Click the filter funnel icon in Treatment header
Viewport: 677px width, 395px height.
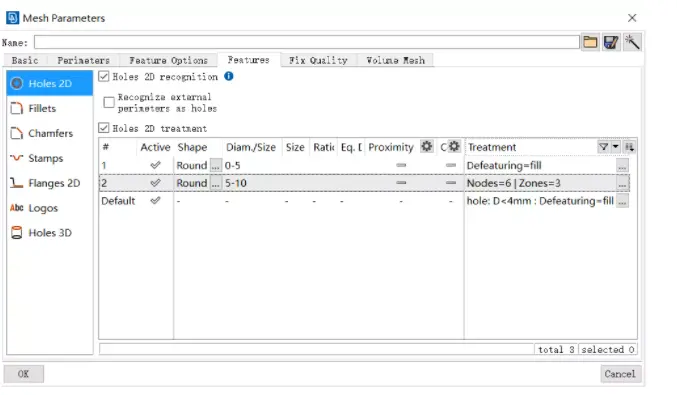click(604, 147)
